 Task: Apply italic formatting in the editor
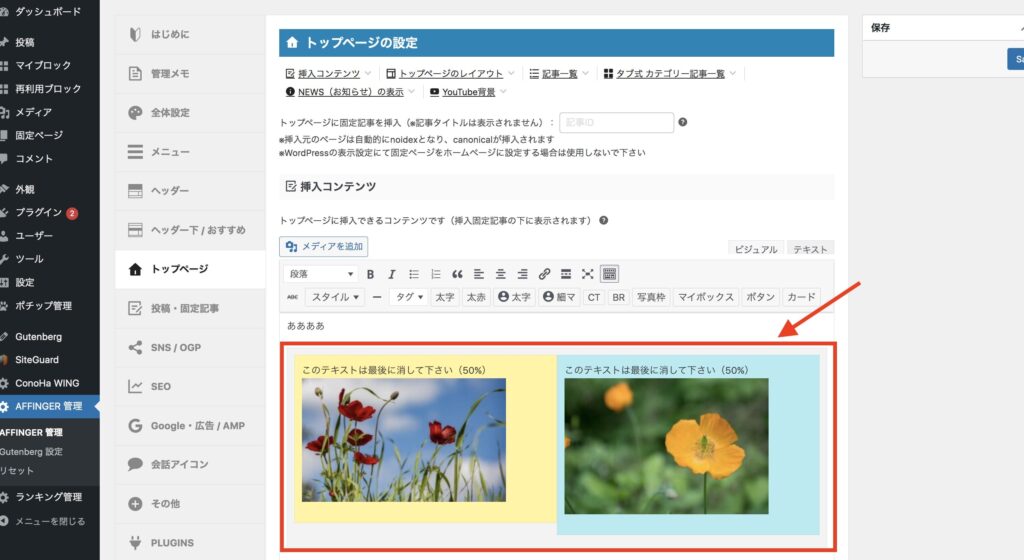click(391, 274)
